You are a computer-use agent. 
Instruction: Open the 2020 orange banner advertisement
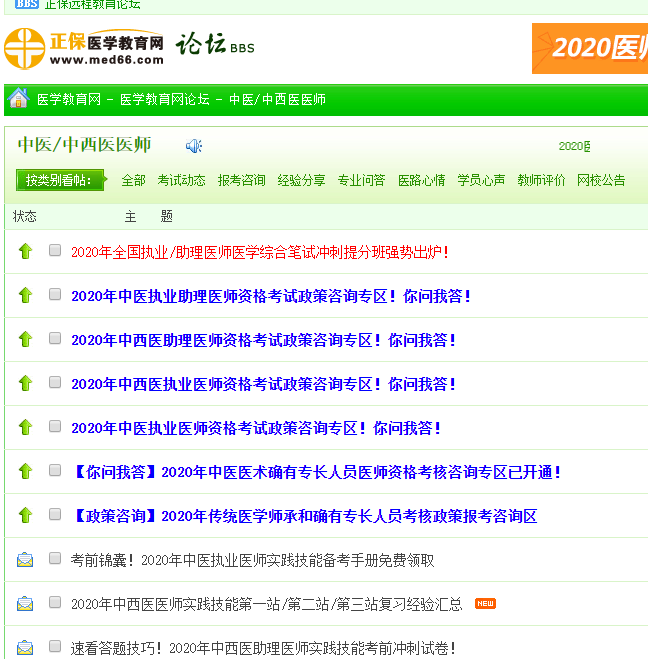590,48
